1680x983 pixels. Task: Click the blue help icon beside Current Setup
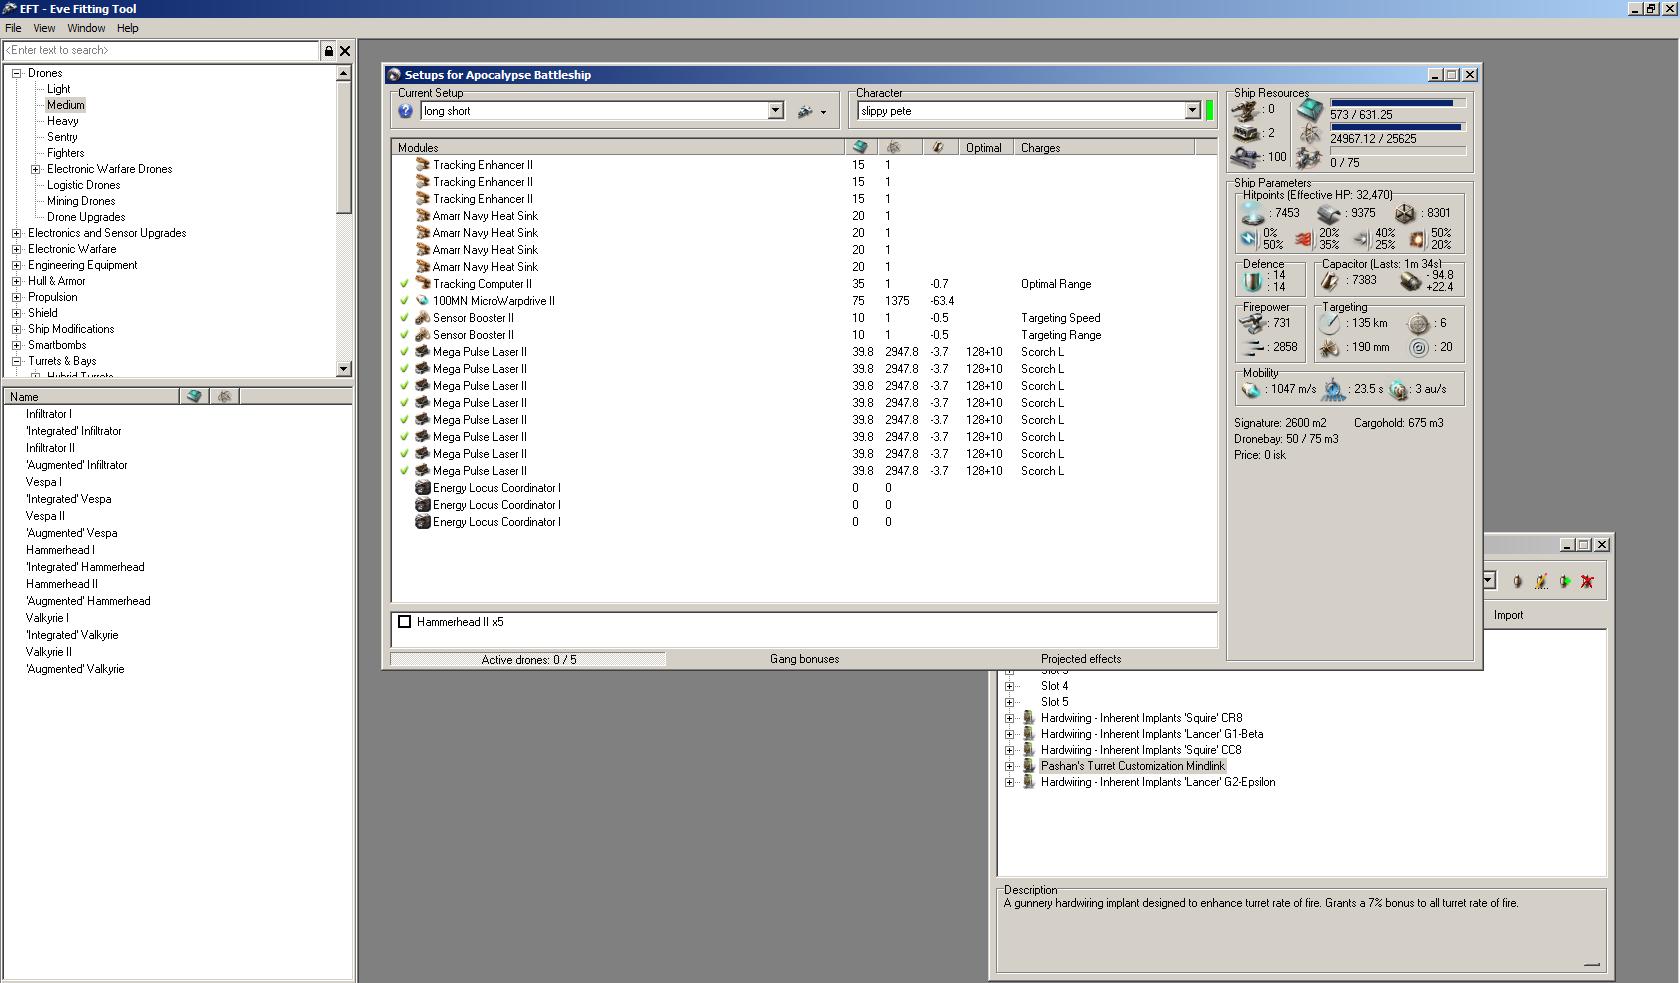tap(405, 111)
